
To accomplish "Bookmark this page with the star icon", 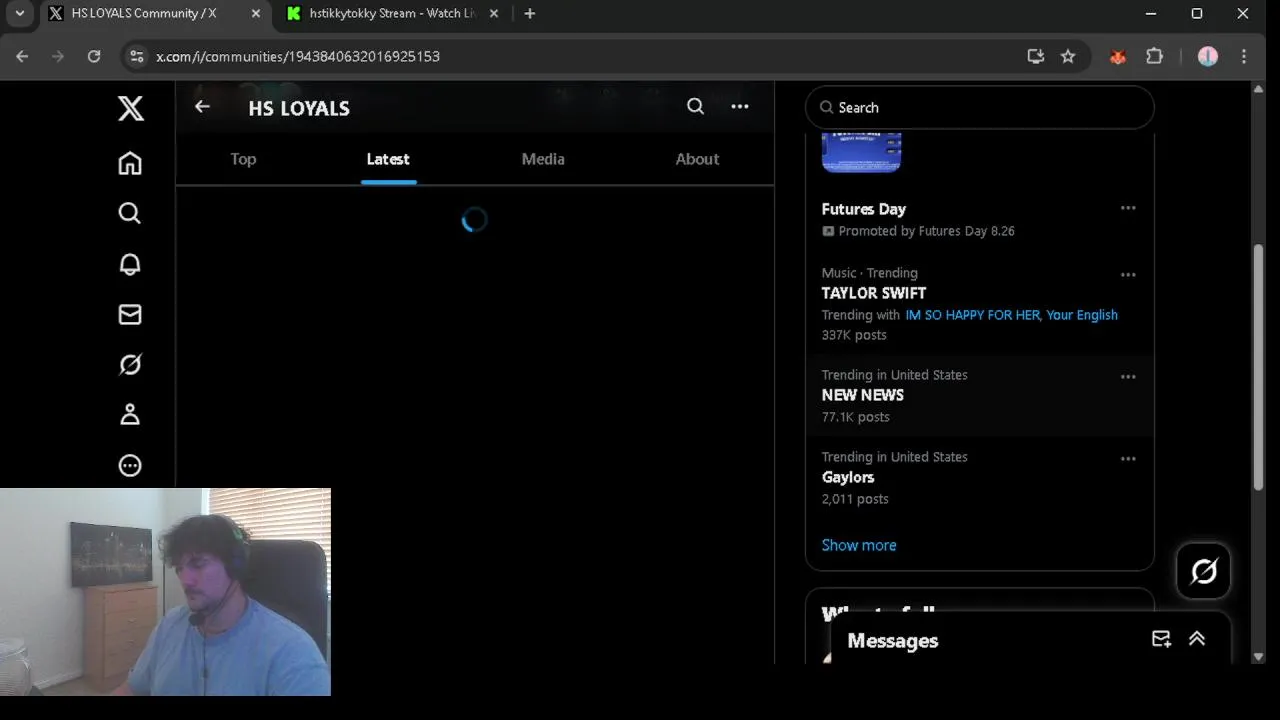I will 1068,56.
